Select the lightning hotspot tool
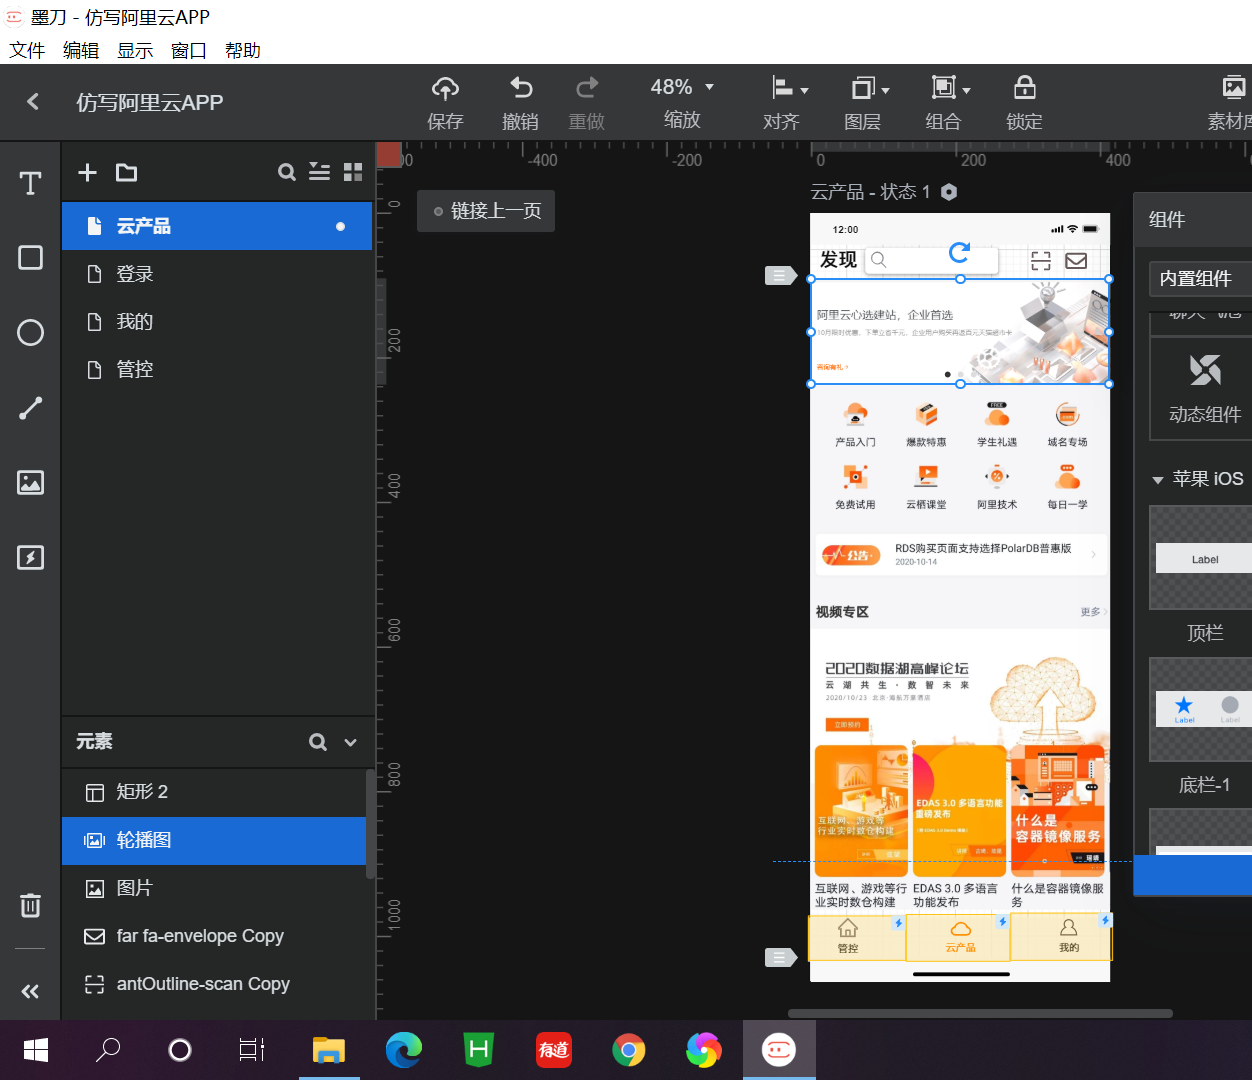 [31, 558]
